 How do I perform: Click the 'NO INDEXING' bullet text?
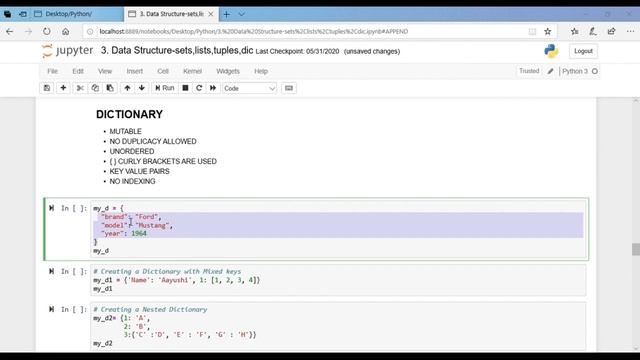[x=132, y=181]
